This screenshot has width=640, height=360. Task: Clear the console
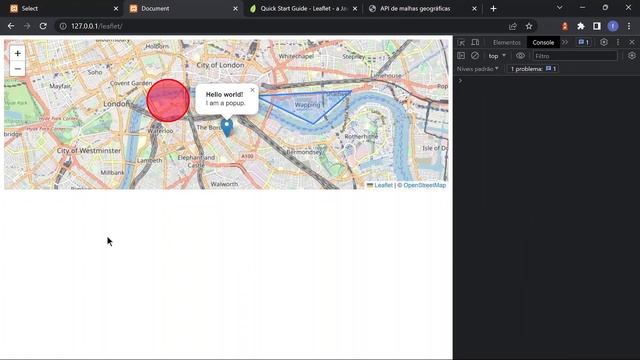(x=475, y=56)
